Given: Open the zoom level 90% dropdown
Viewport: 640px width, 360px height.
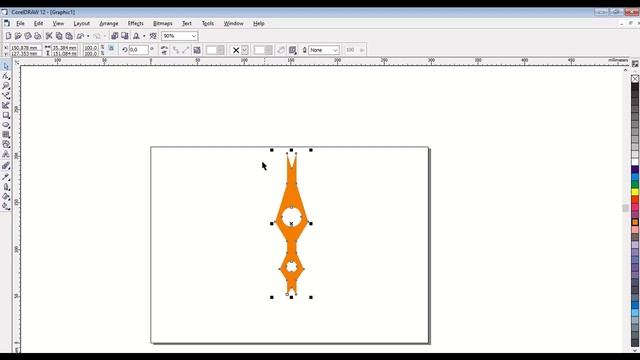Looking at the screenshot, I should coord(193,36).
